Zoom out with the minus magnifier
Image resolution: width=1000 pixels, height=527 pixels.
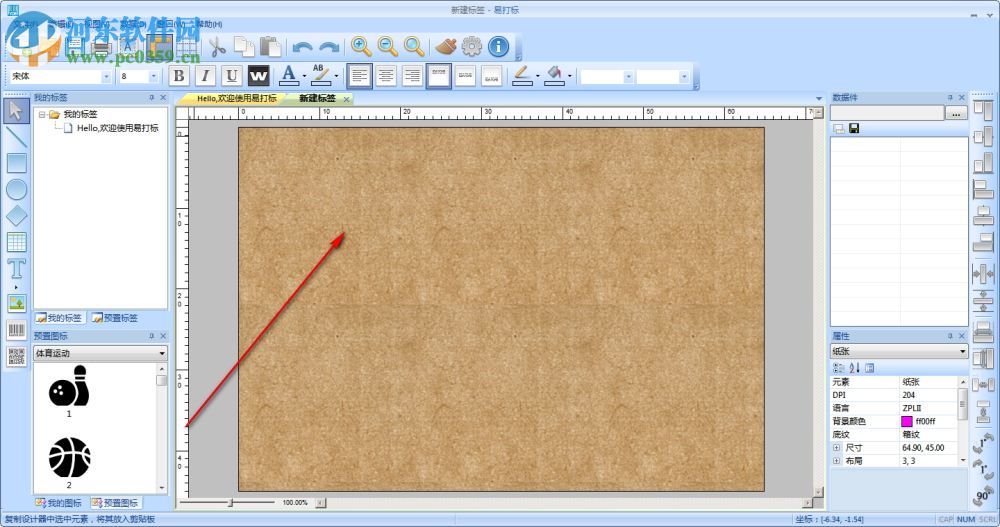click(387, 46)
